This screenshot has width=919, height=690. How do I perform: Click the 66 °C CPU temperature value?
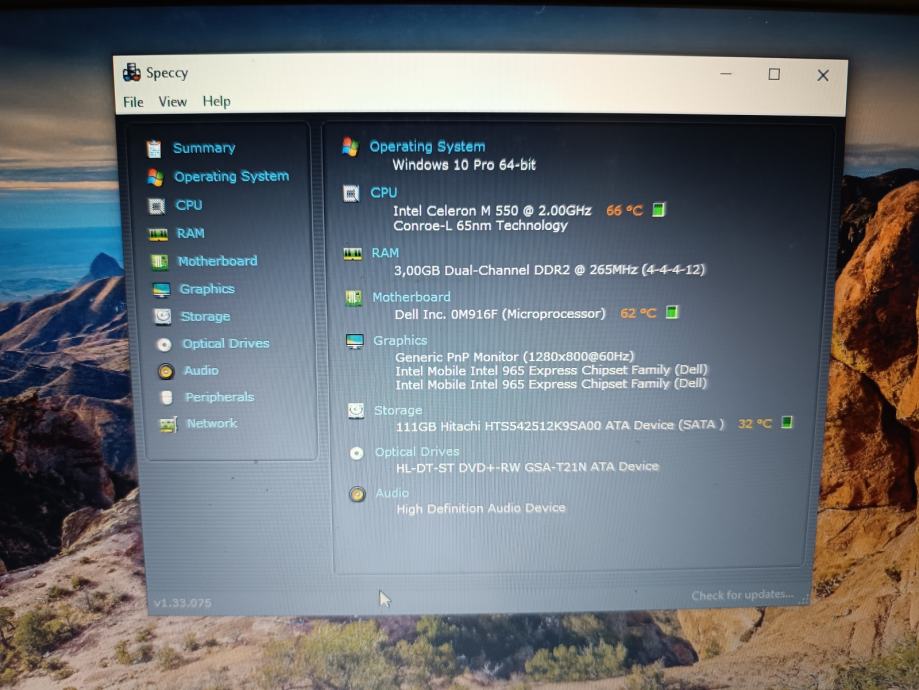(625, 210)
